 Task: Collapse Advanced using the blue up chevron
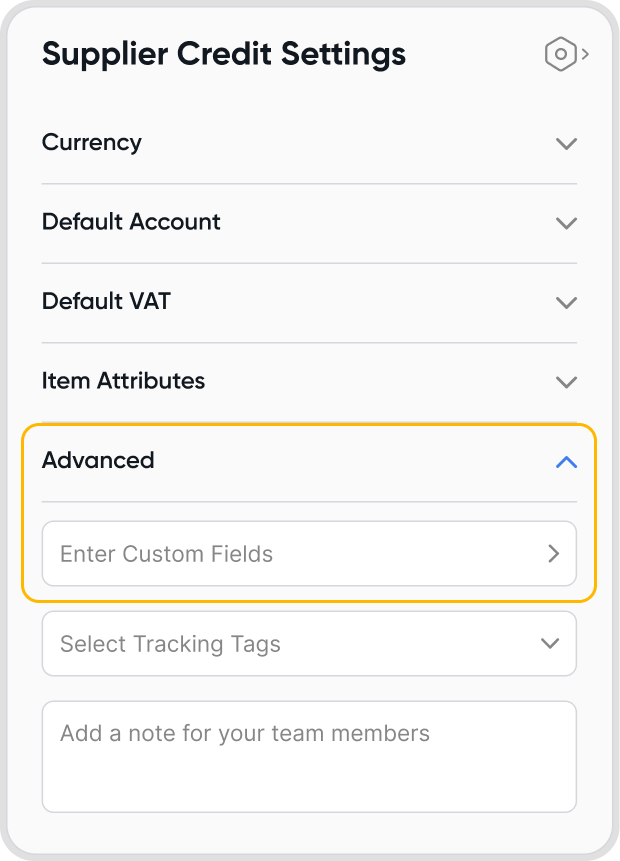(566, 462)
